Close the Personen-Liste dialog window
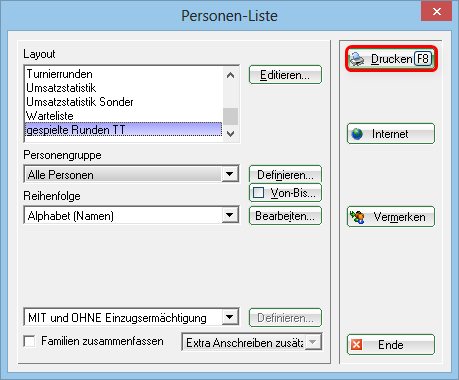This screenshot has width=459, height=380. (437, 12)
